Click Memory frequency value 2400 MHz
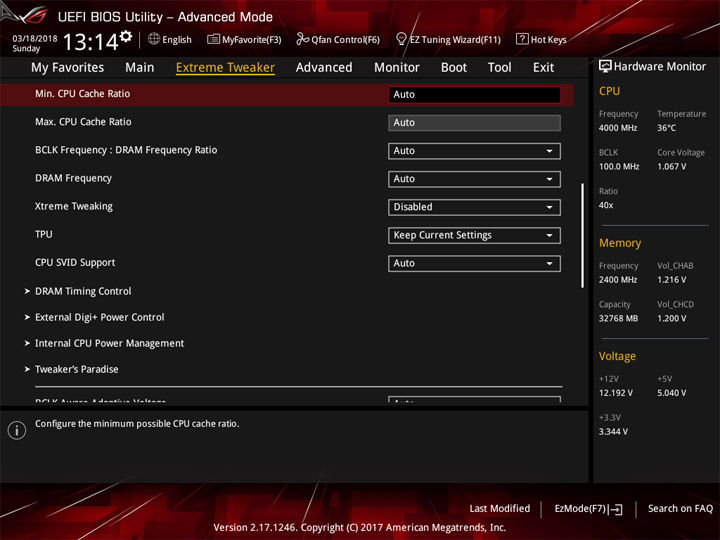 (618, 280)
